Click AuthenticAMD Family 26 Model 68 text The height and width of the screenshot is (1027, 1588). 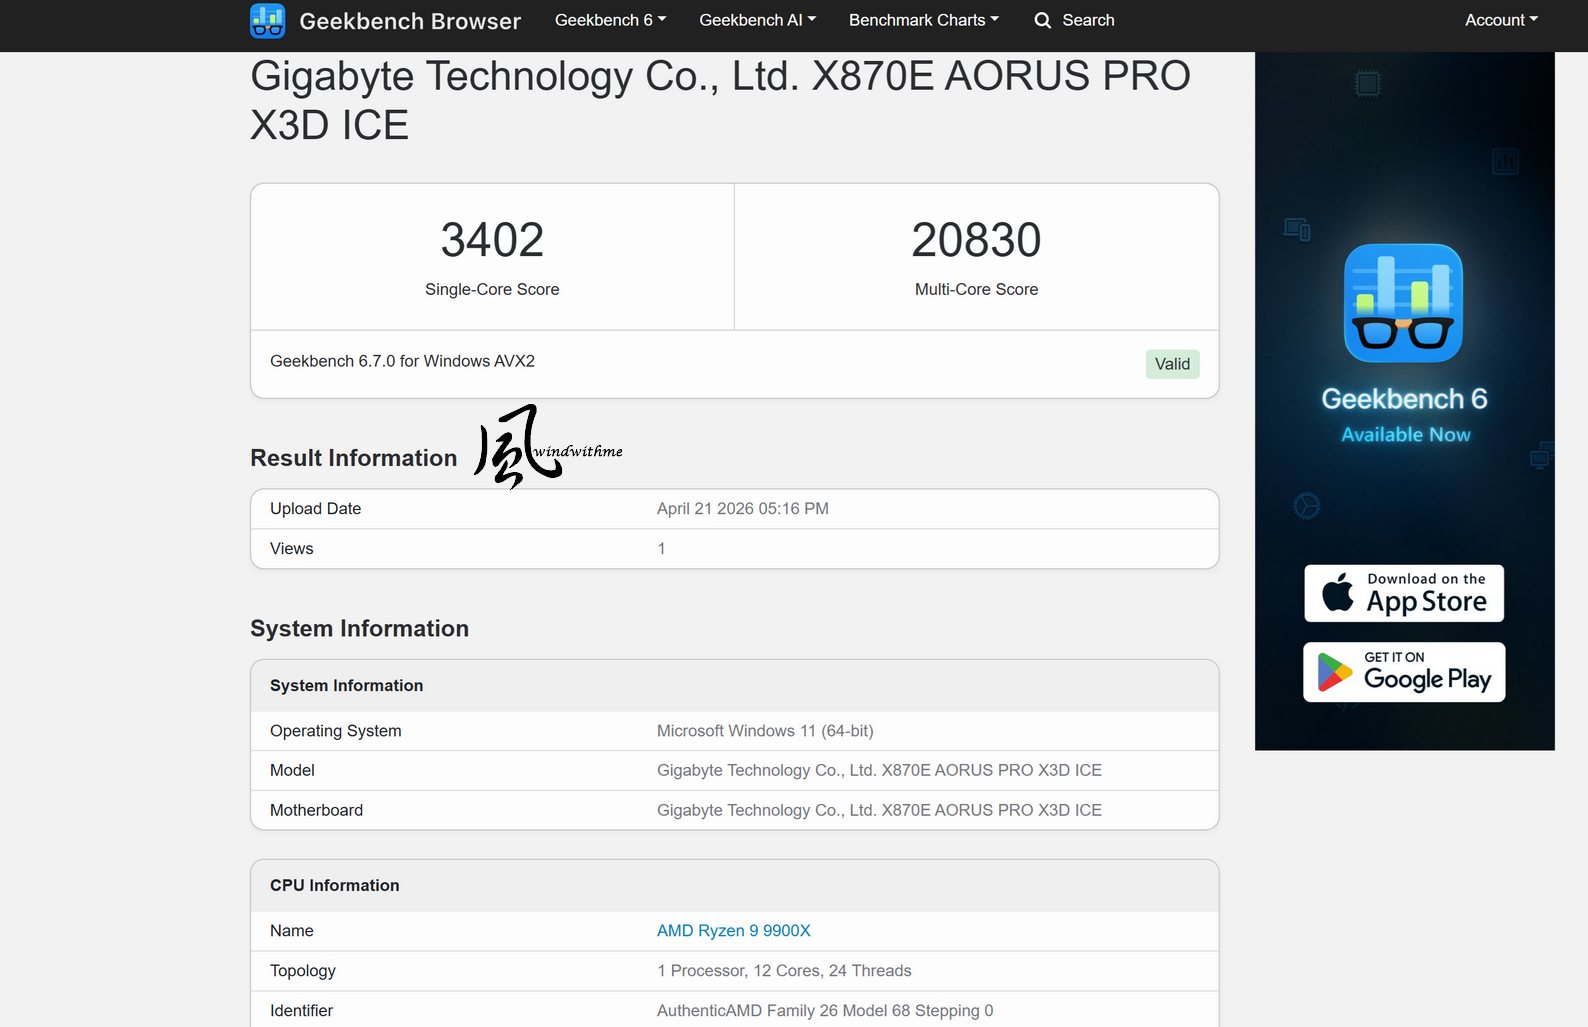(825, 1011)
